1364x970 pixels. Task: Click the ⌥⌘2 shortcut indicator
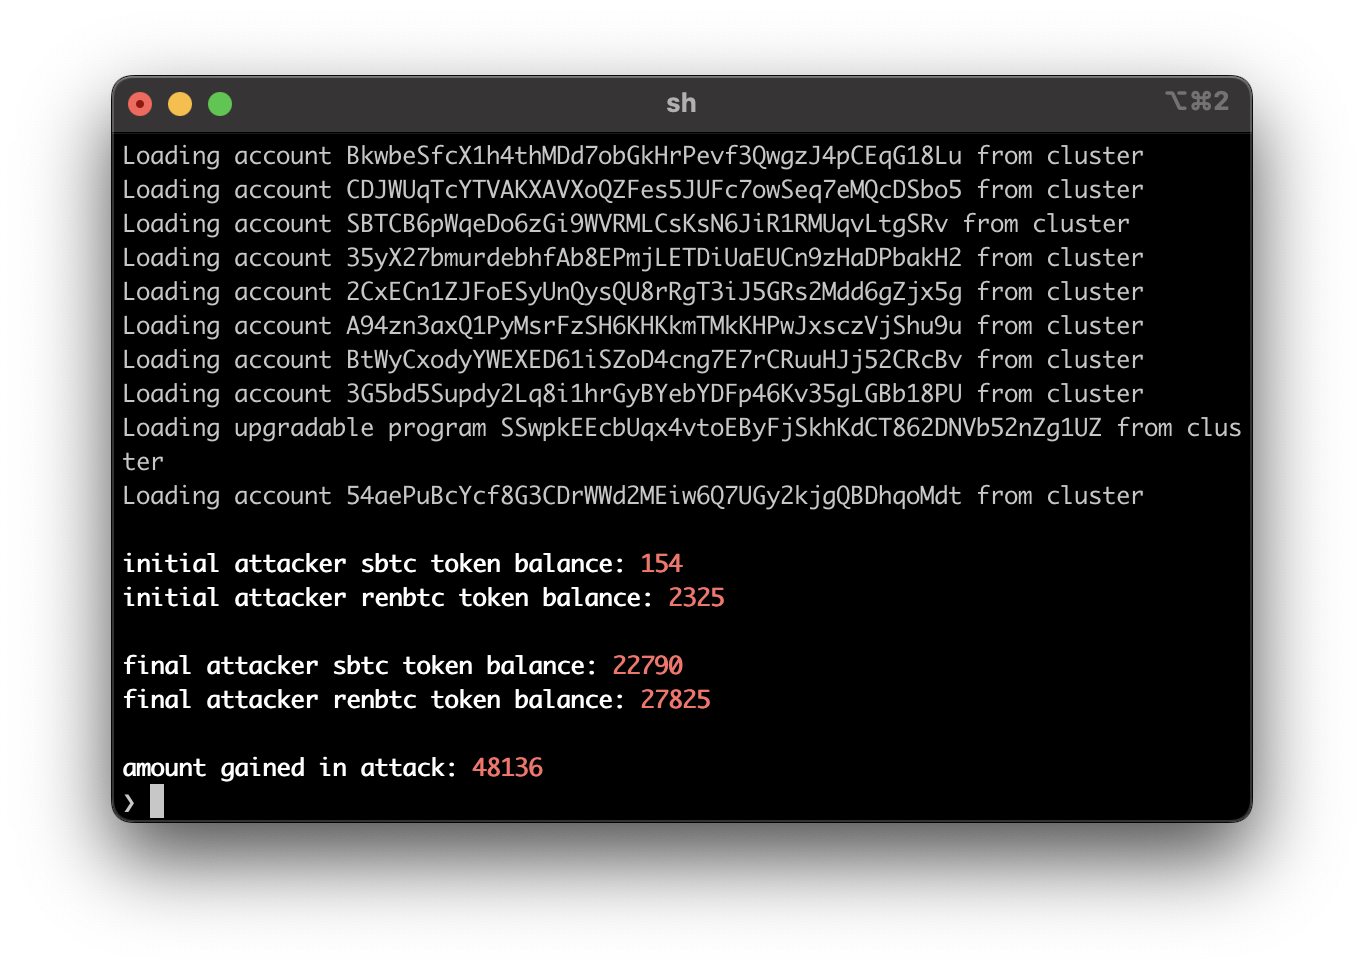coord(1196,101)
